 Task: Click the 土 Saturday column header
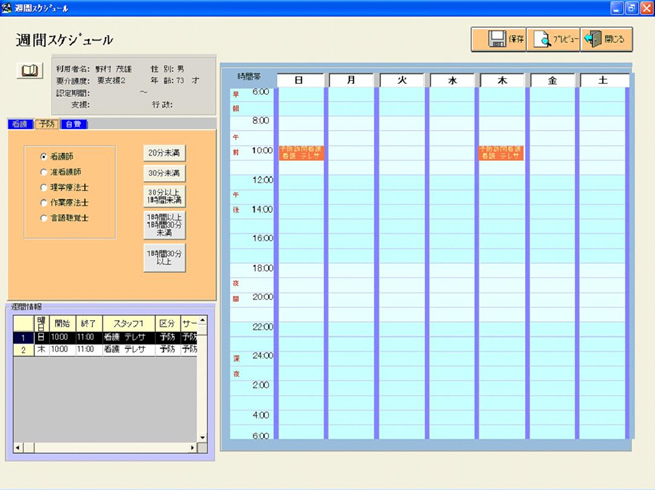pos(603,79)
